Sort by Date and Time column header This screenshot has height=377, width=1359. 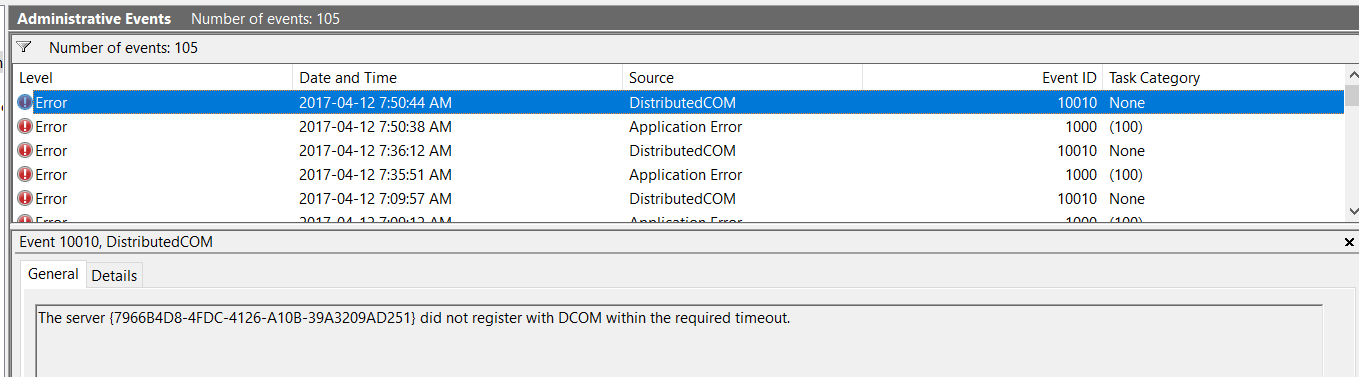(458, 77)
